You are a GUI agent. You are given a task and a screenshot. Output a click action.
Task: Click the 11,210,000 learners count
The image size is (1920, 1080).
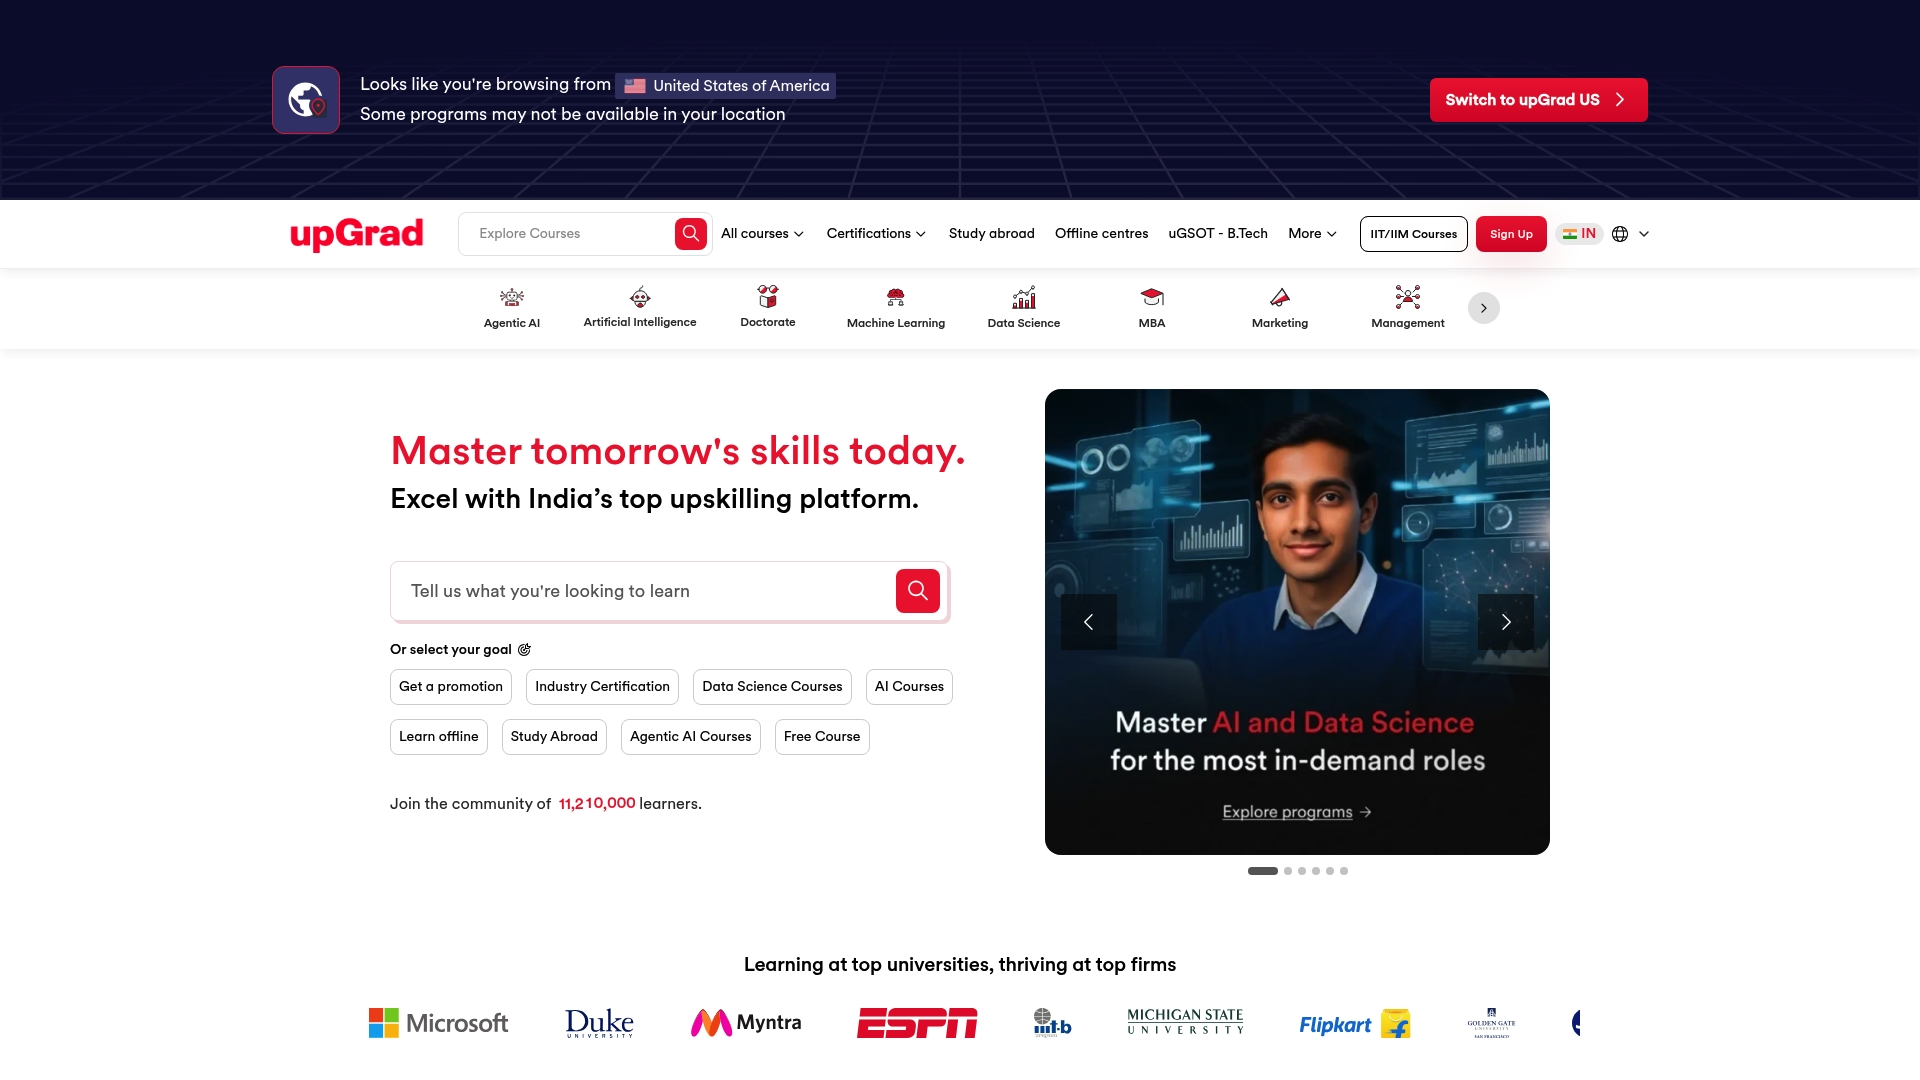(x=597, y=804)
